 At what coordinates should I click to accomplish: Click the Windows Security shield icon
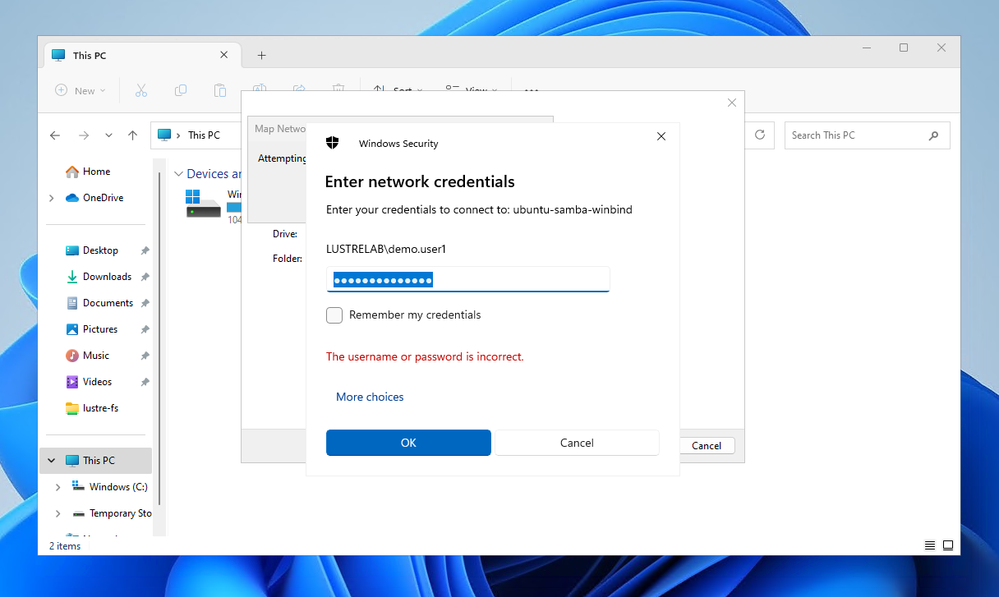(x=332, y=143)
